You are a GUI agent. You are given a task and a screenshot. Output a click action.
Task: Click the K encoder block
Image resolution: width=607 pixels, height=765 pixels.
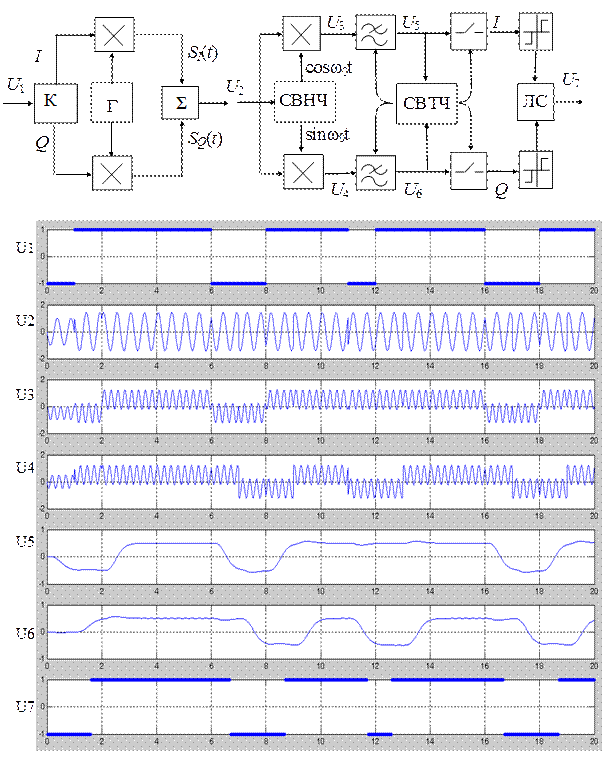click(56, 103)
